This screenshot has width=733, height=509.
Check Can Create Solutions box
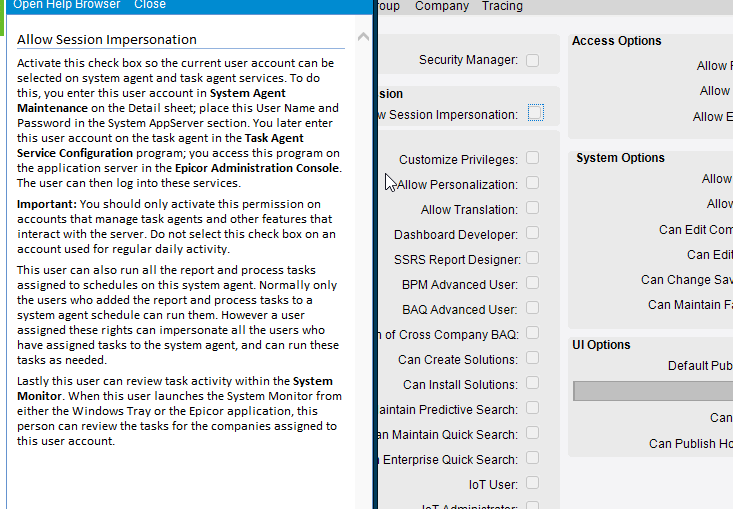[x=533, y=358]
